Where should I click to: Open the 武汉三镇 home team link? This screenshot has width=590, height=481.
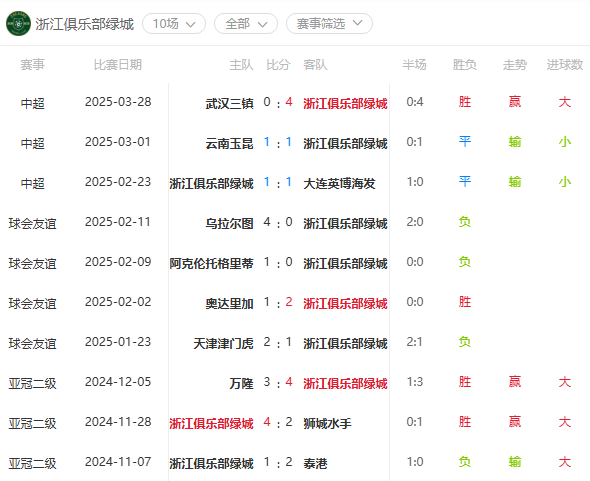click(230, 103)
